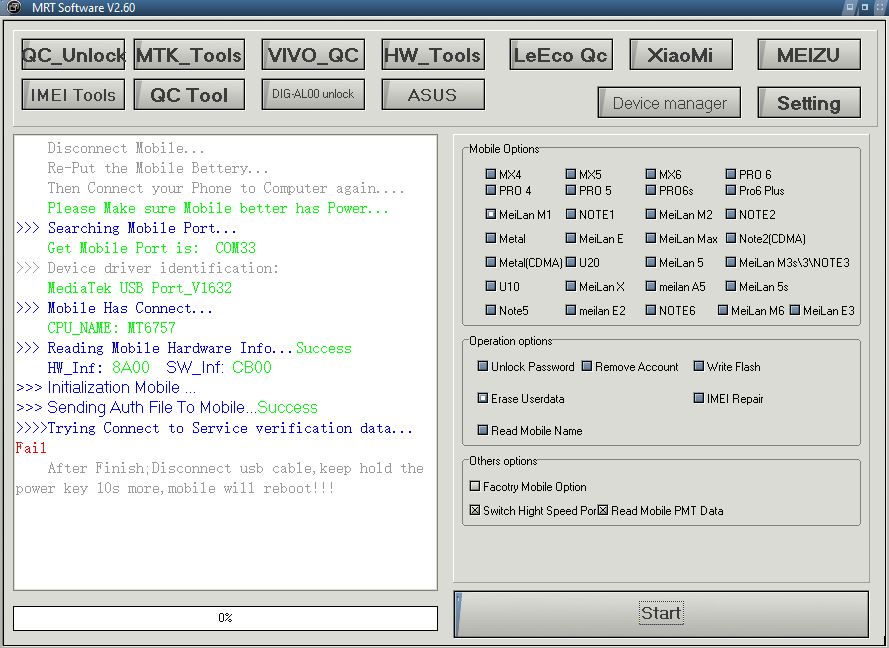Enable the Read Mobile Name operation

pyautogui.click(x=483, y=430)
